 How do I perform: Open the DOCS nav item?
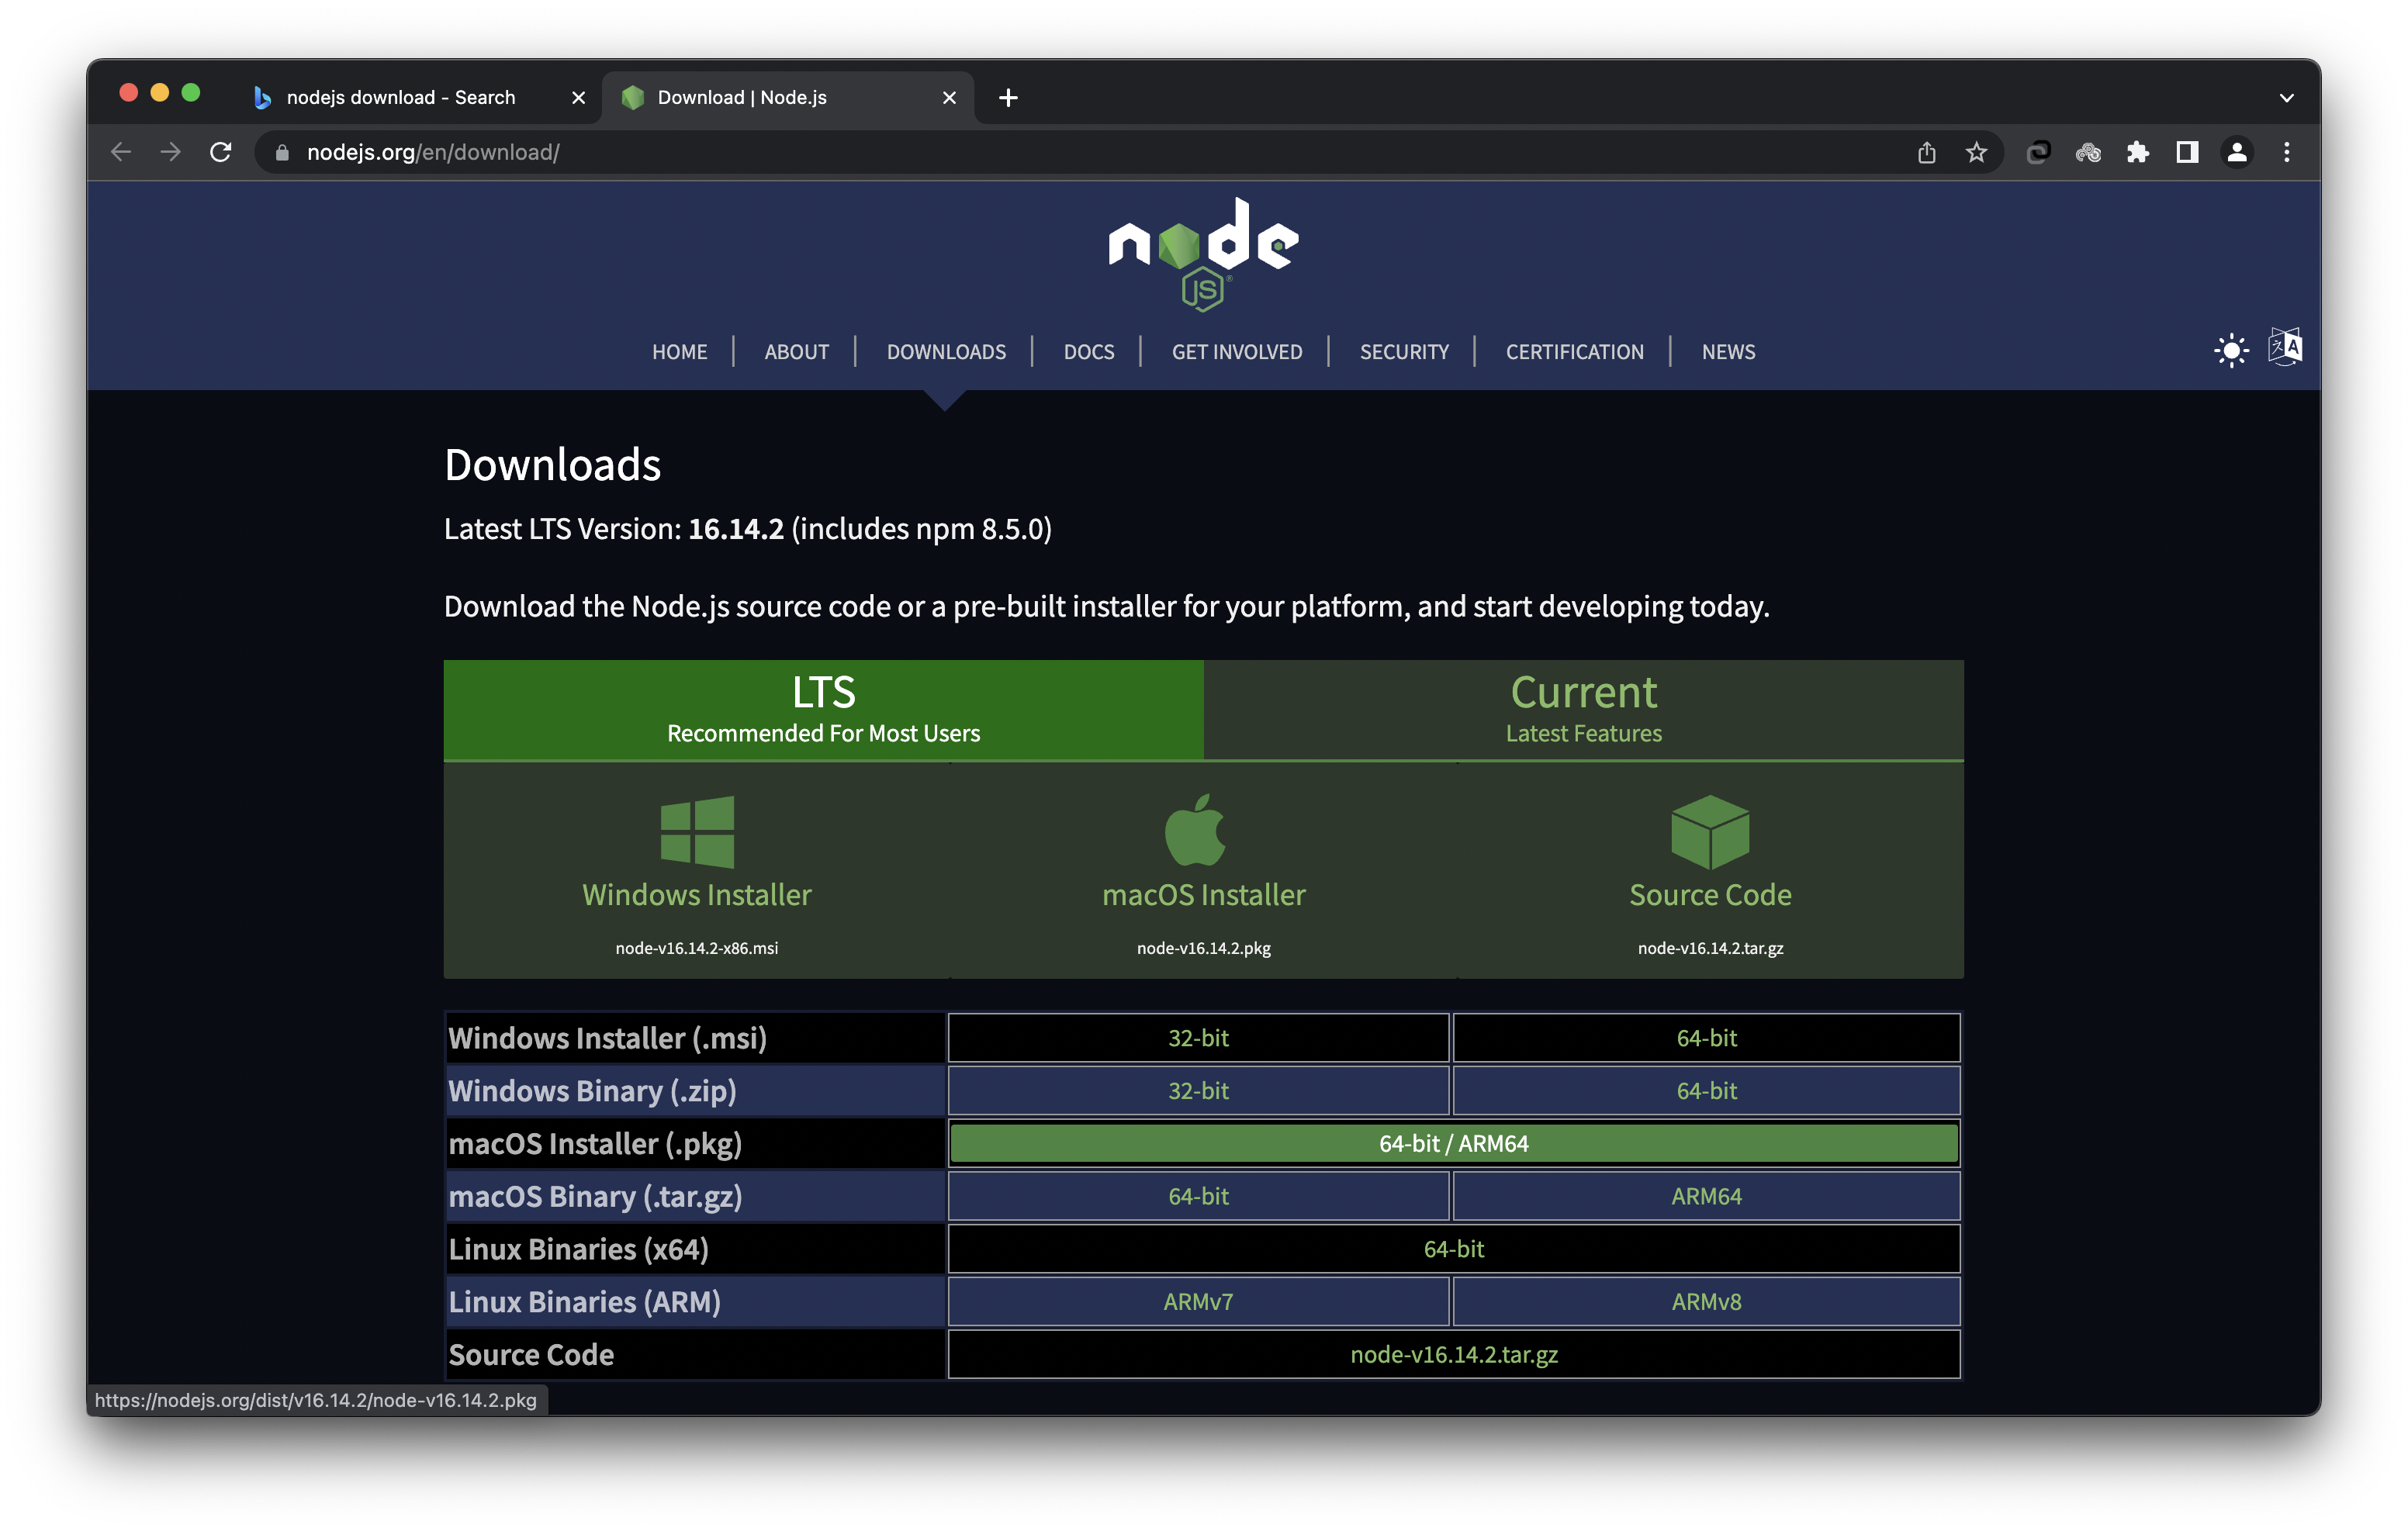(x=1088, y=352)
